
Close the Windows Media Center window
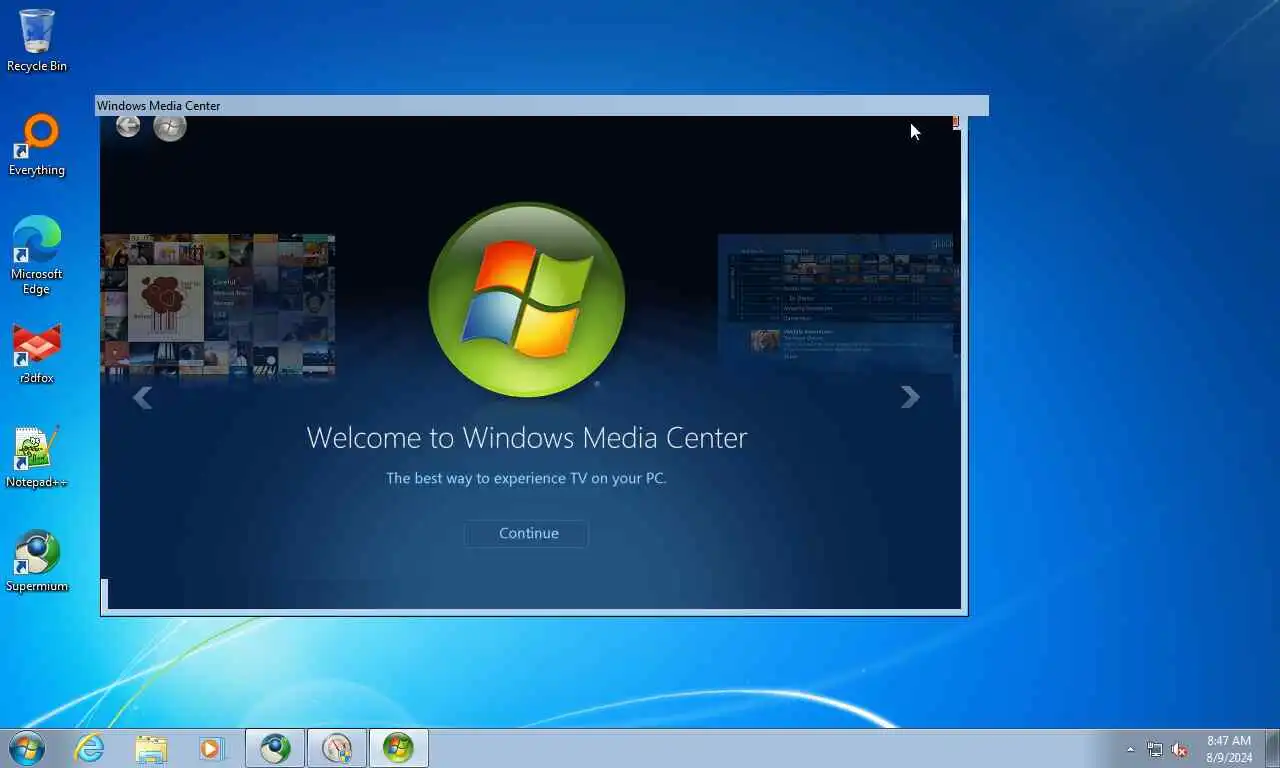[x=956, y=122]
